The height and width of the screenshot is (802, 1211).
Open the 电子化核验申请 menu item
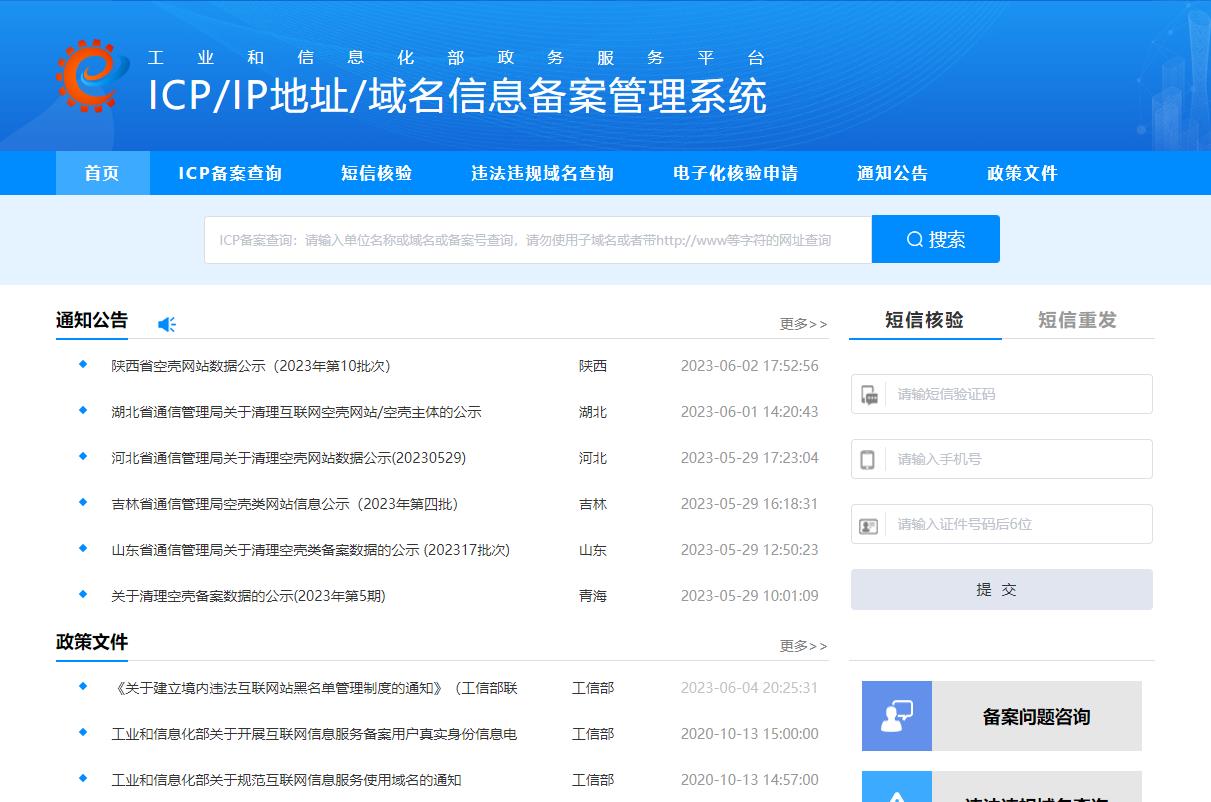735,173
